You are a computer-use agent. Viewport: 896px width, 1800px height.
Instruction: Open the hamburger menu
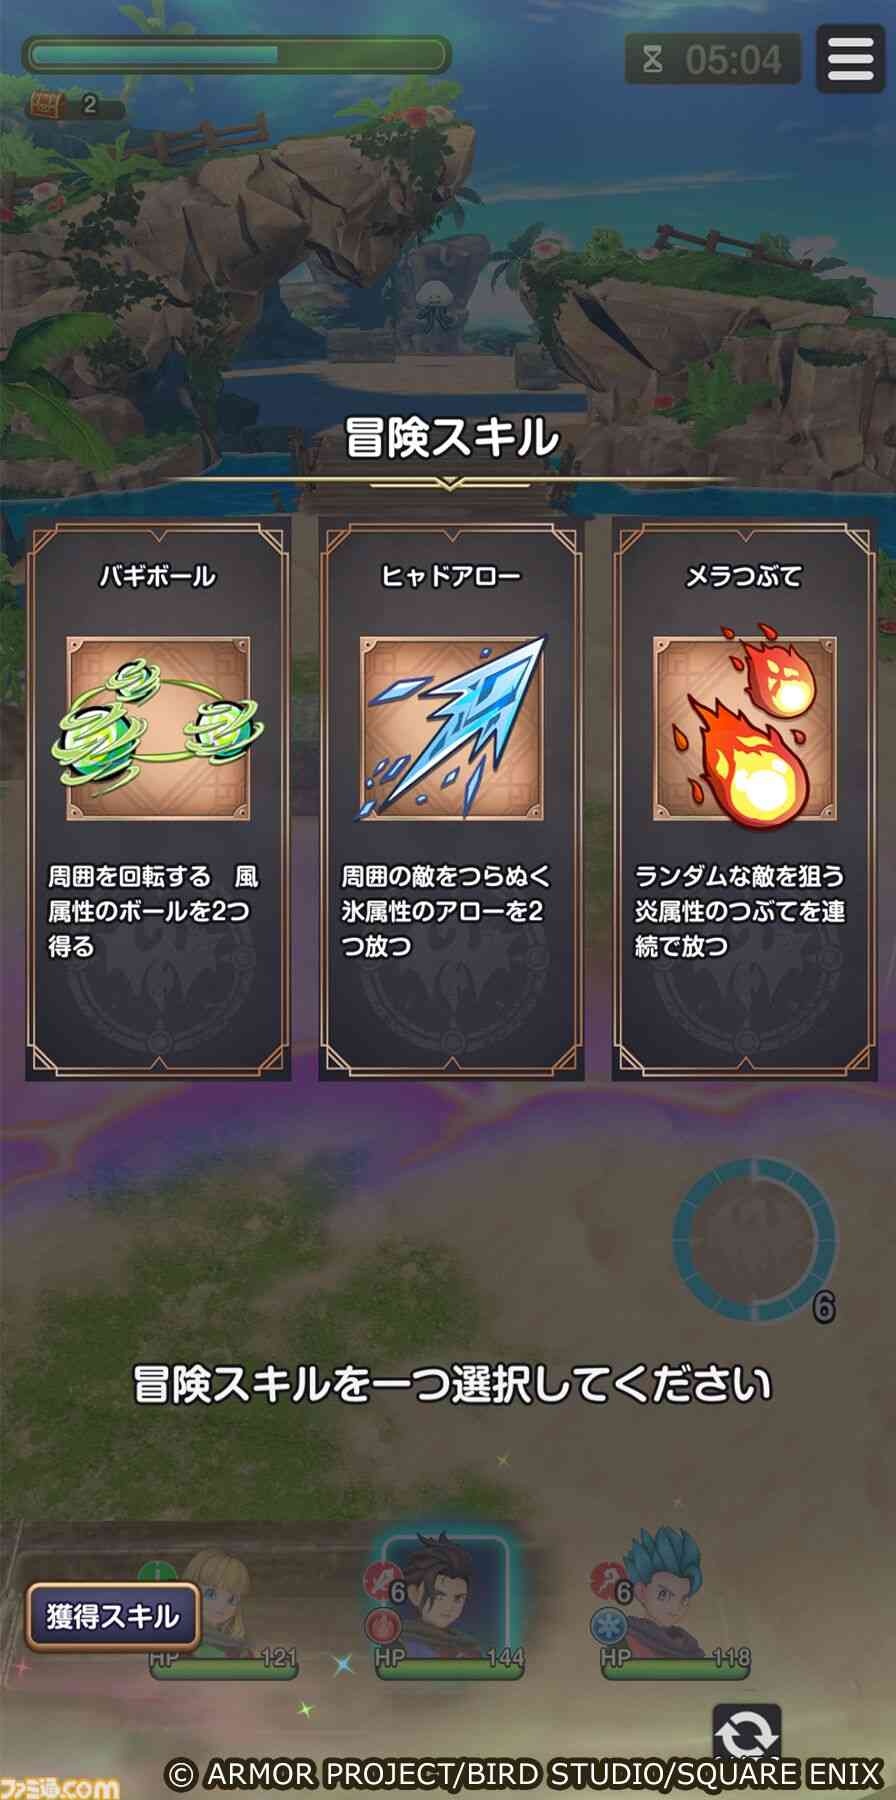[x=850, y=58]
